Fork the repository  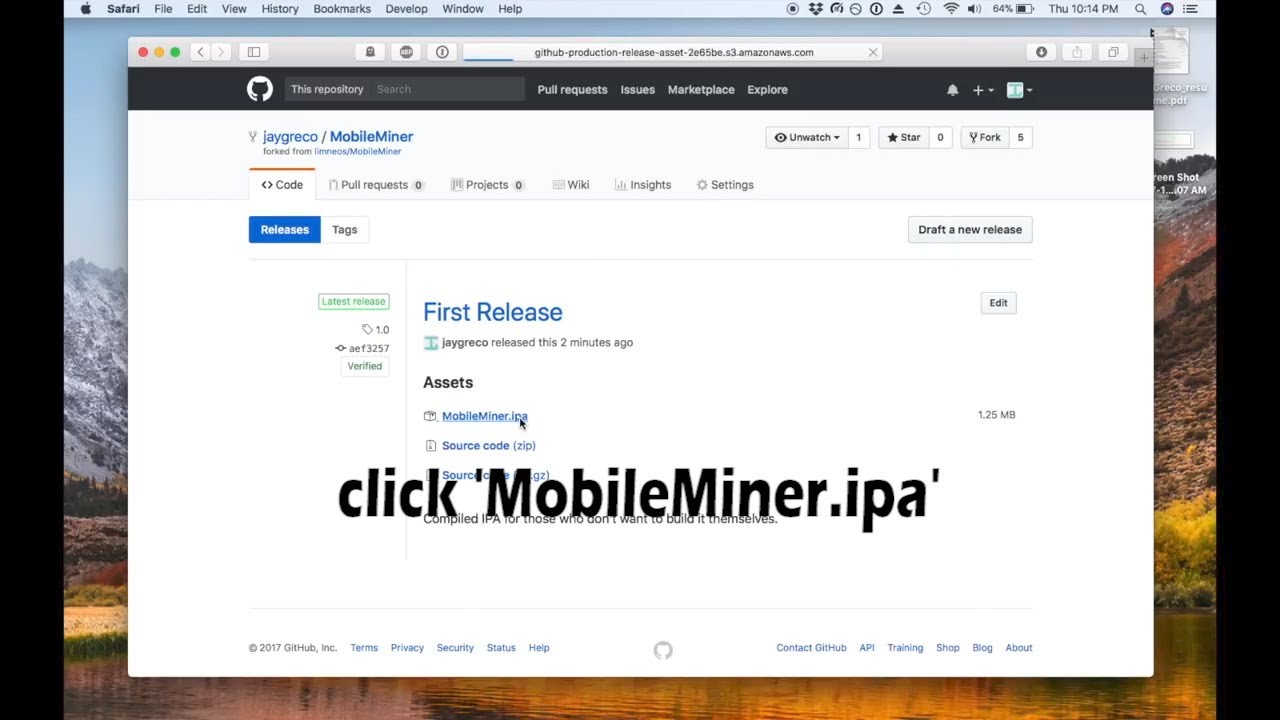coord(985,138)
